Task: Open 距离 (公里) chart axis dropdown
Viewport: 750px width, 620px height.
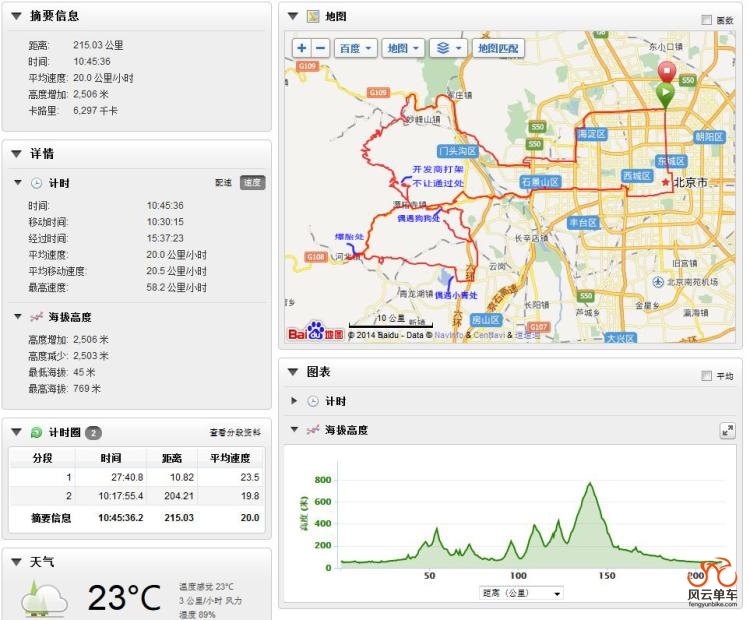Action: [x=522, y=593]
